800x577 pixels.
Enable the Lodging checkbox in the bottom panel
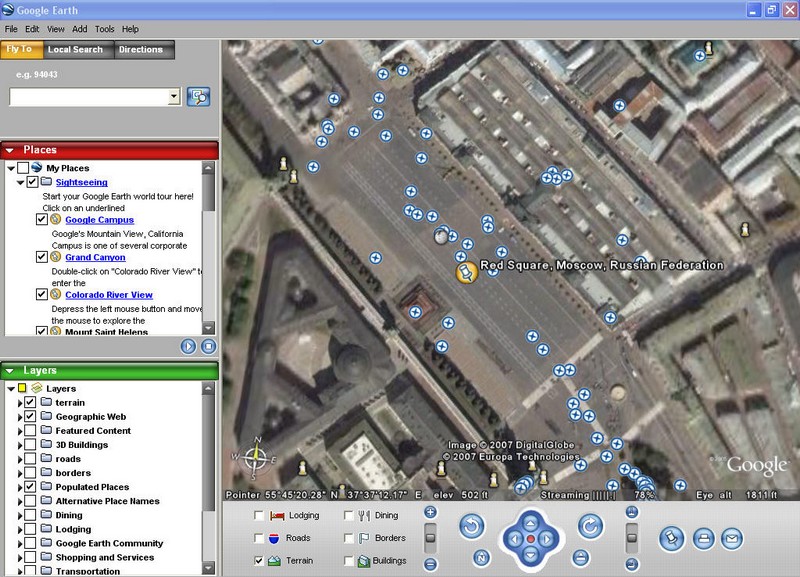tap(259, 516)
